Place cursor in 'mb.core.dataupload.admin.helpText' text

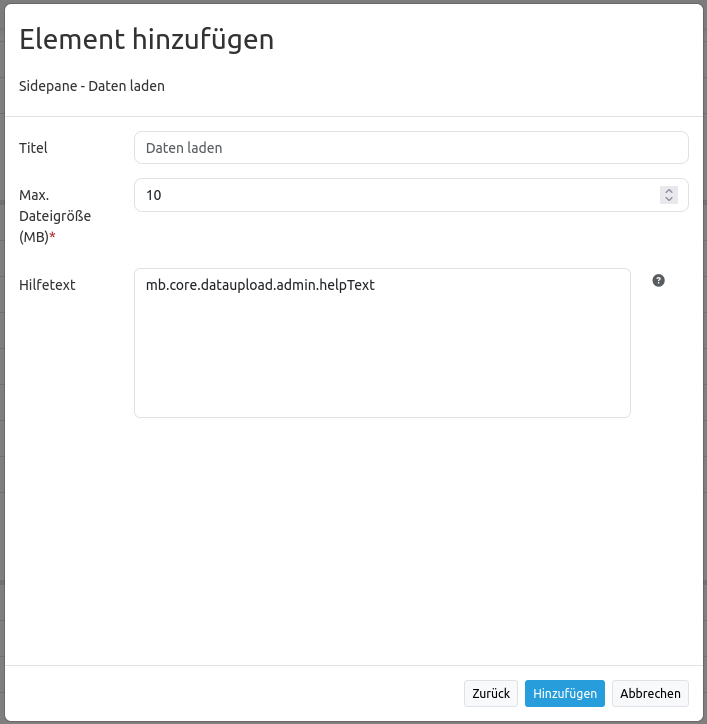coord(260,285)
